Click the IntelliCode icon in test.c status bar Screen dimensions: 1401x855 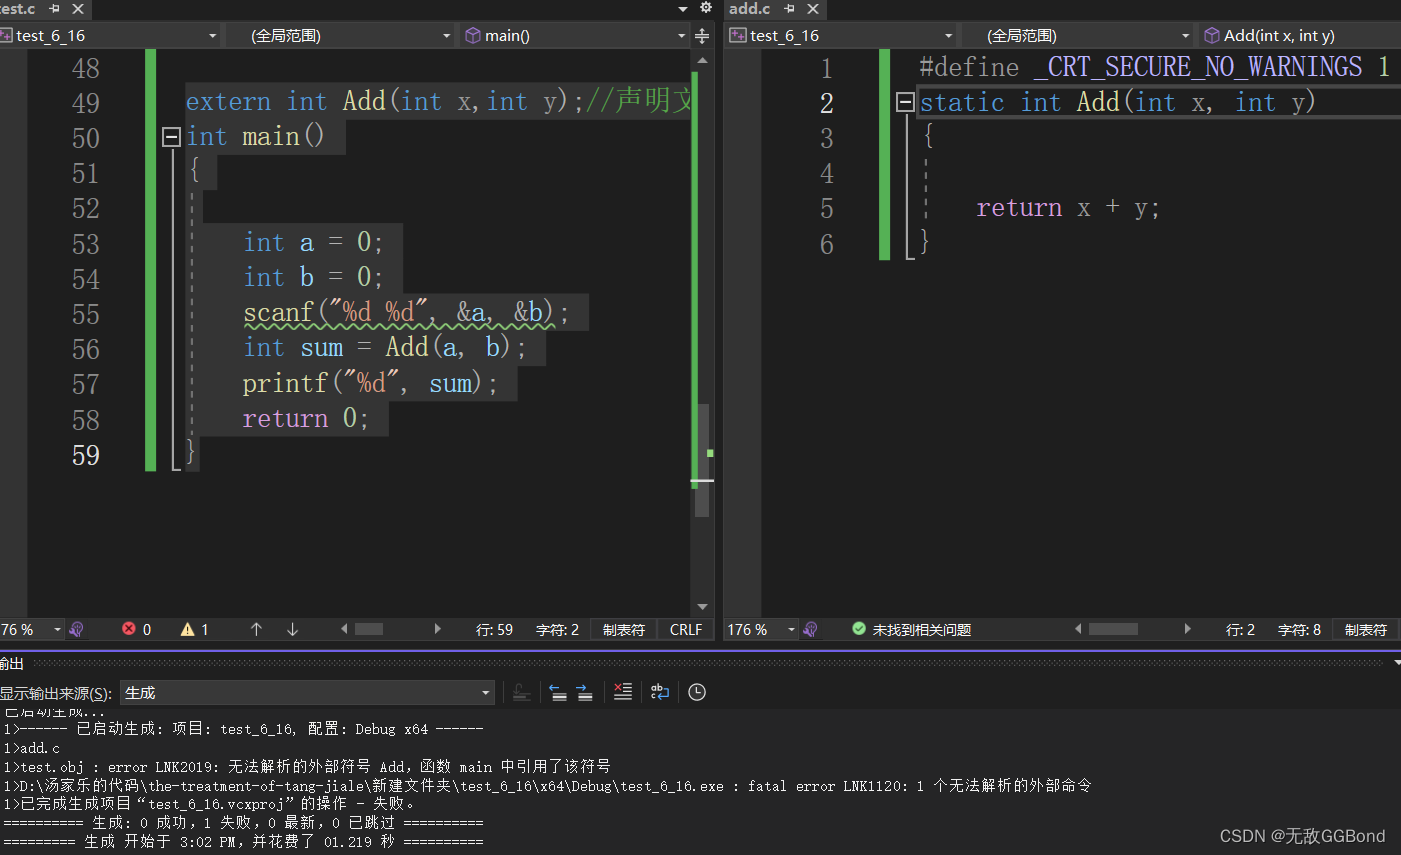(x=77, y=629)
